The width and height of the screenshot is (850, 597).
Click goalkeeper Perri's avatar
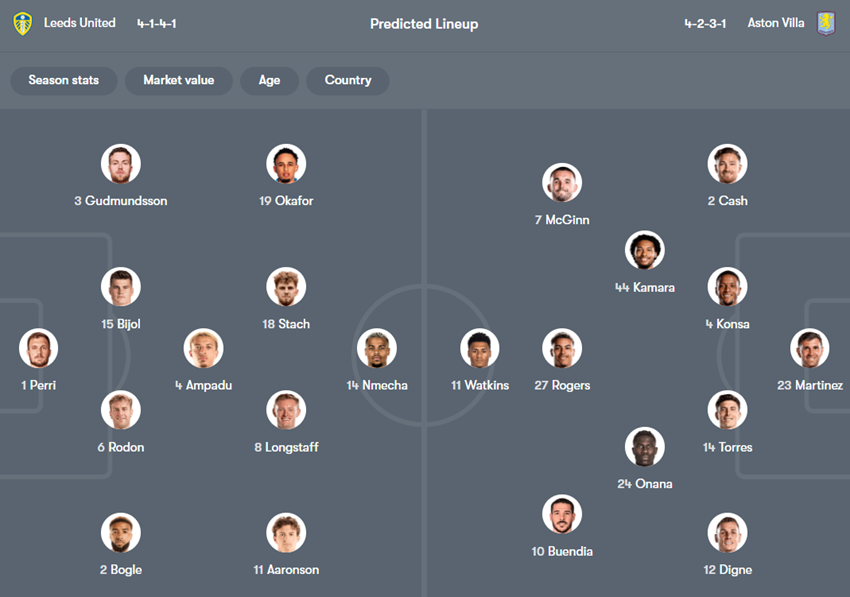[x=39, y=348]
